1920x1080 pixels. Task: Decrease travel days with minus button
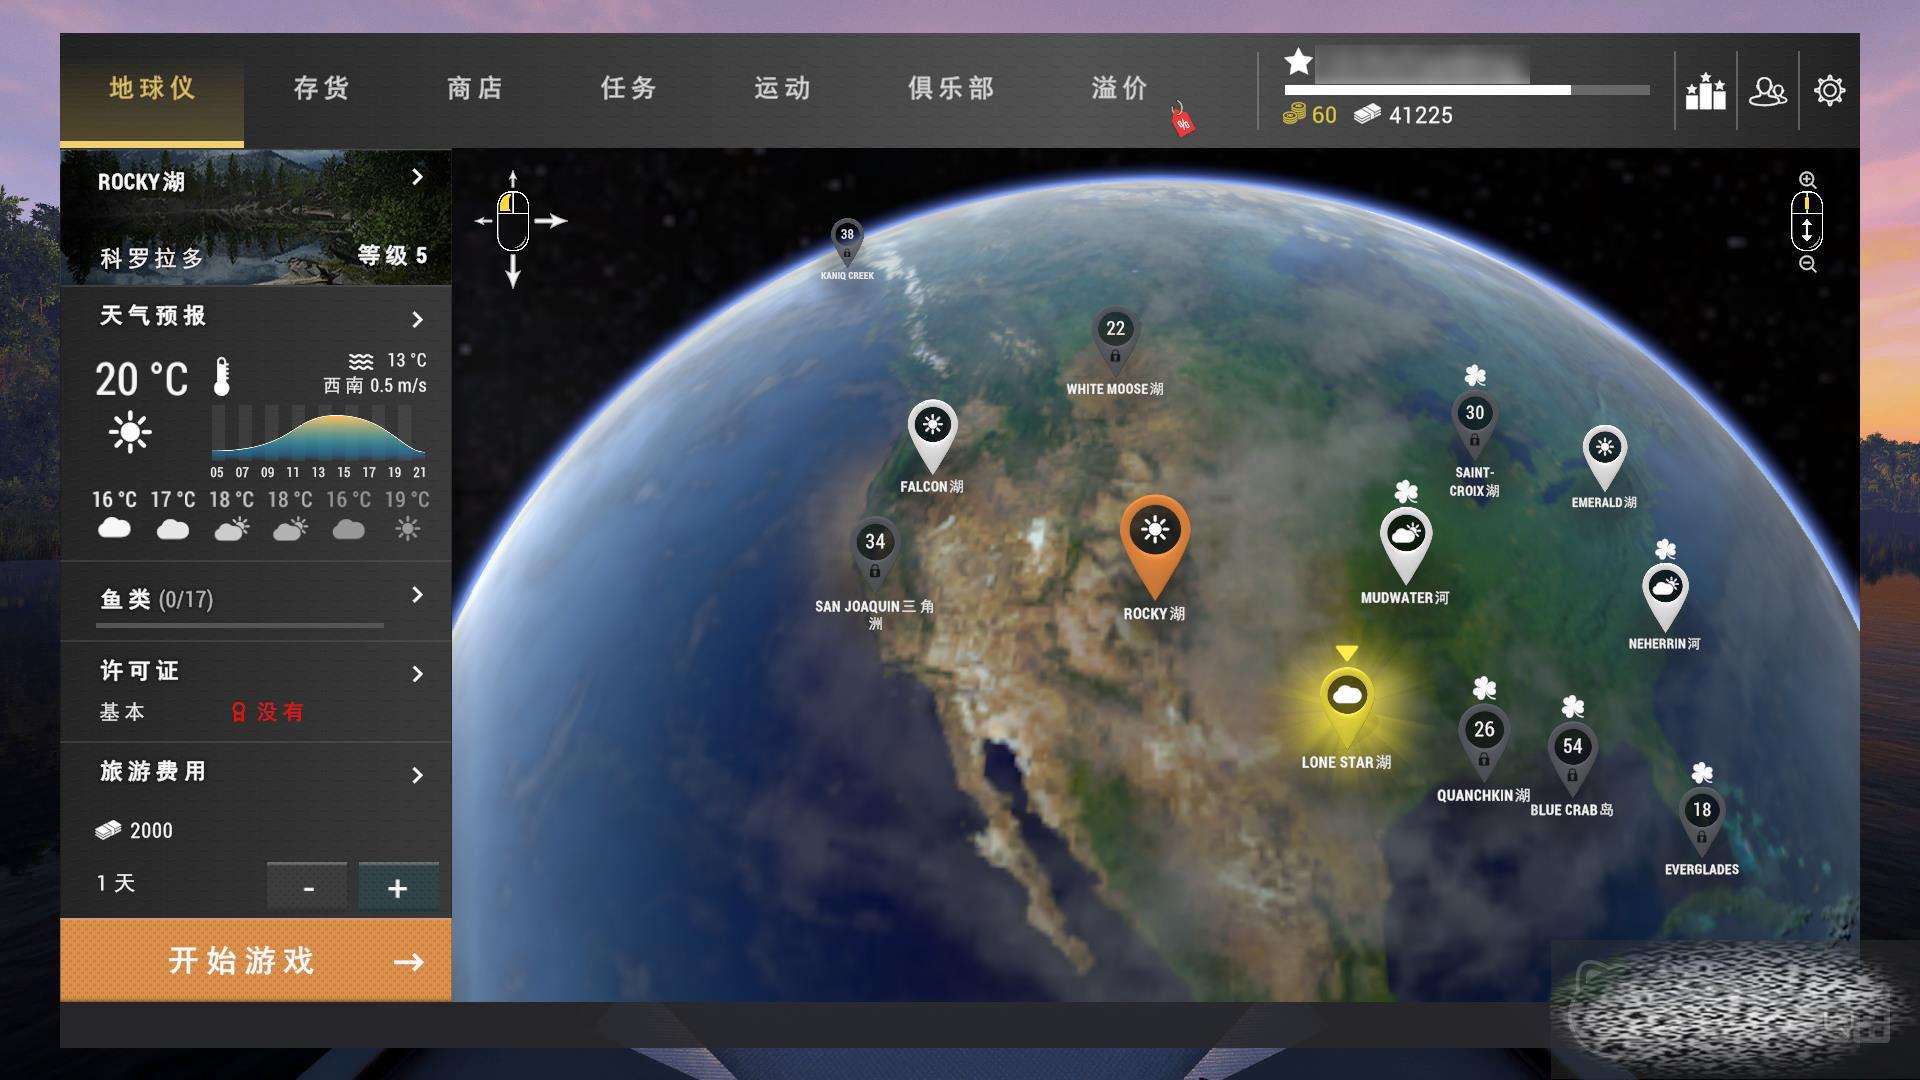click(307, 887)
